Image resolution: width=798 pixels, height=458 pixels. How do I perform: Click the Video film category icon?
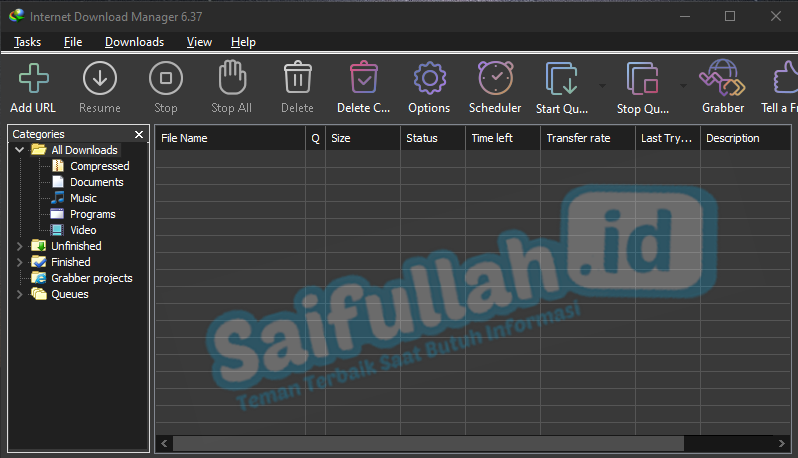point(58,230)
